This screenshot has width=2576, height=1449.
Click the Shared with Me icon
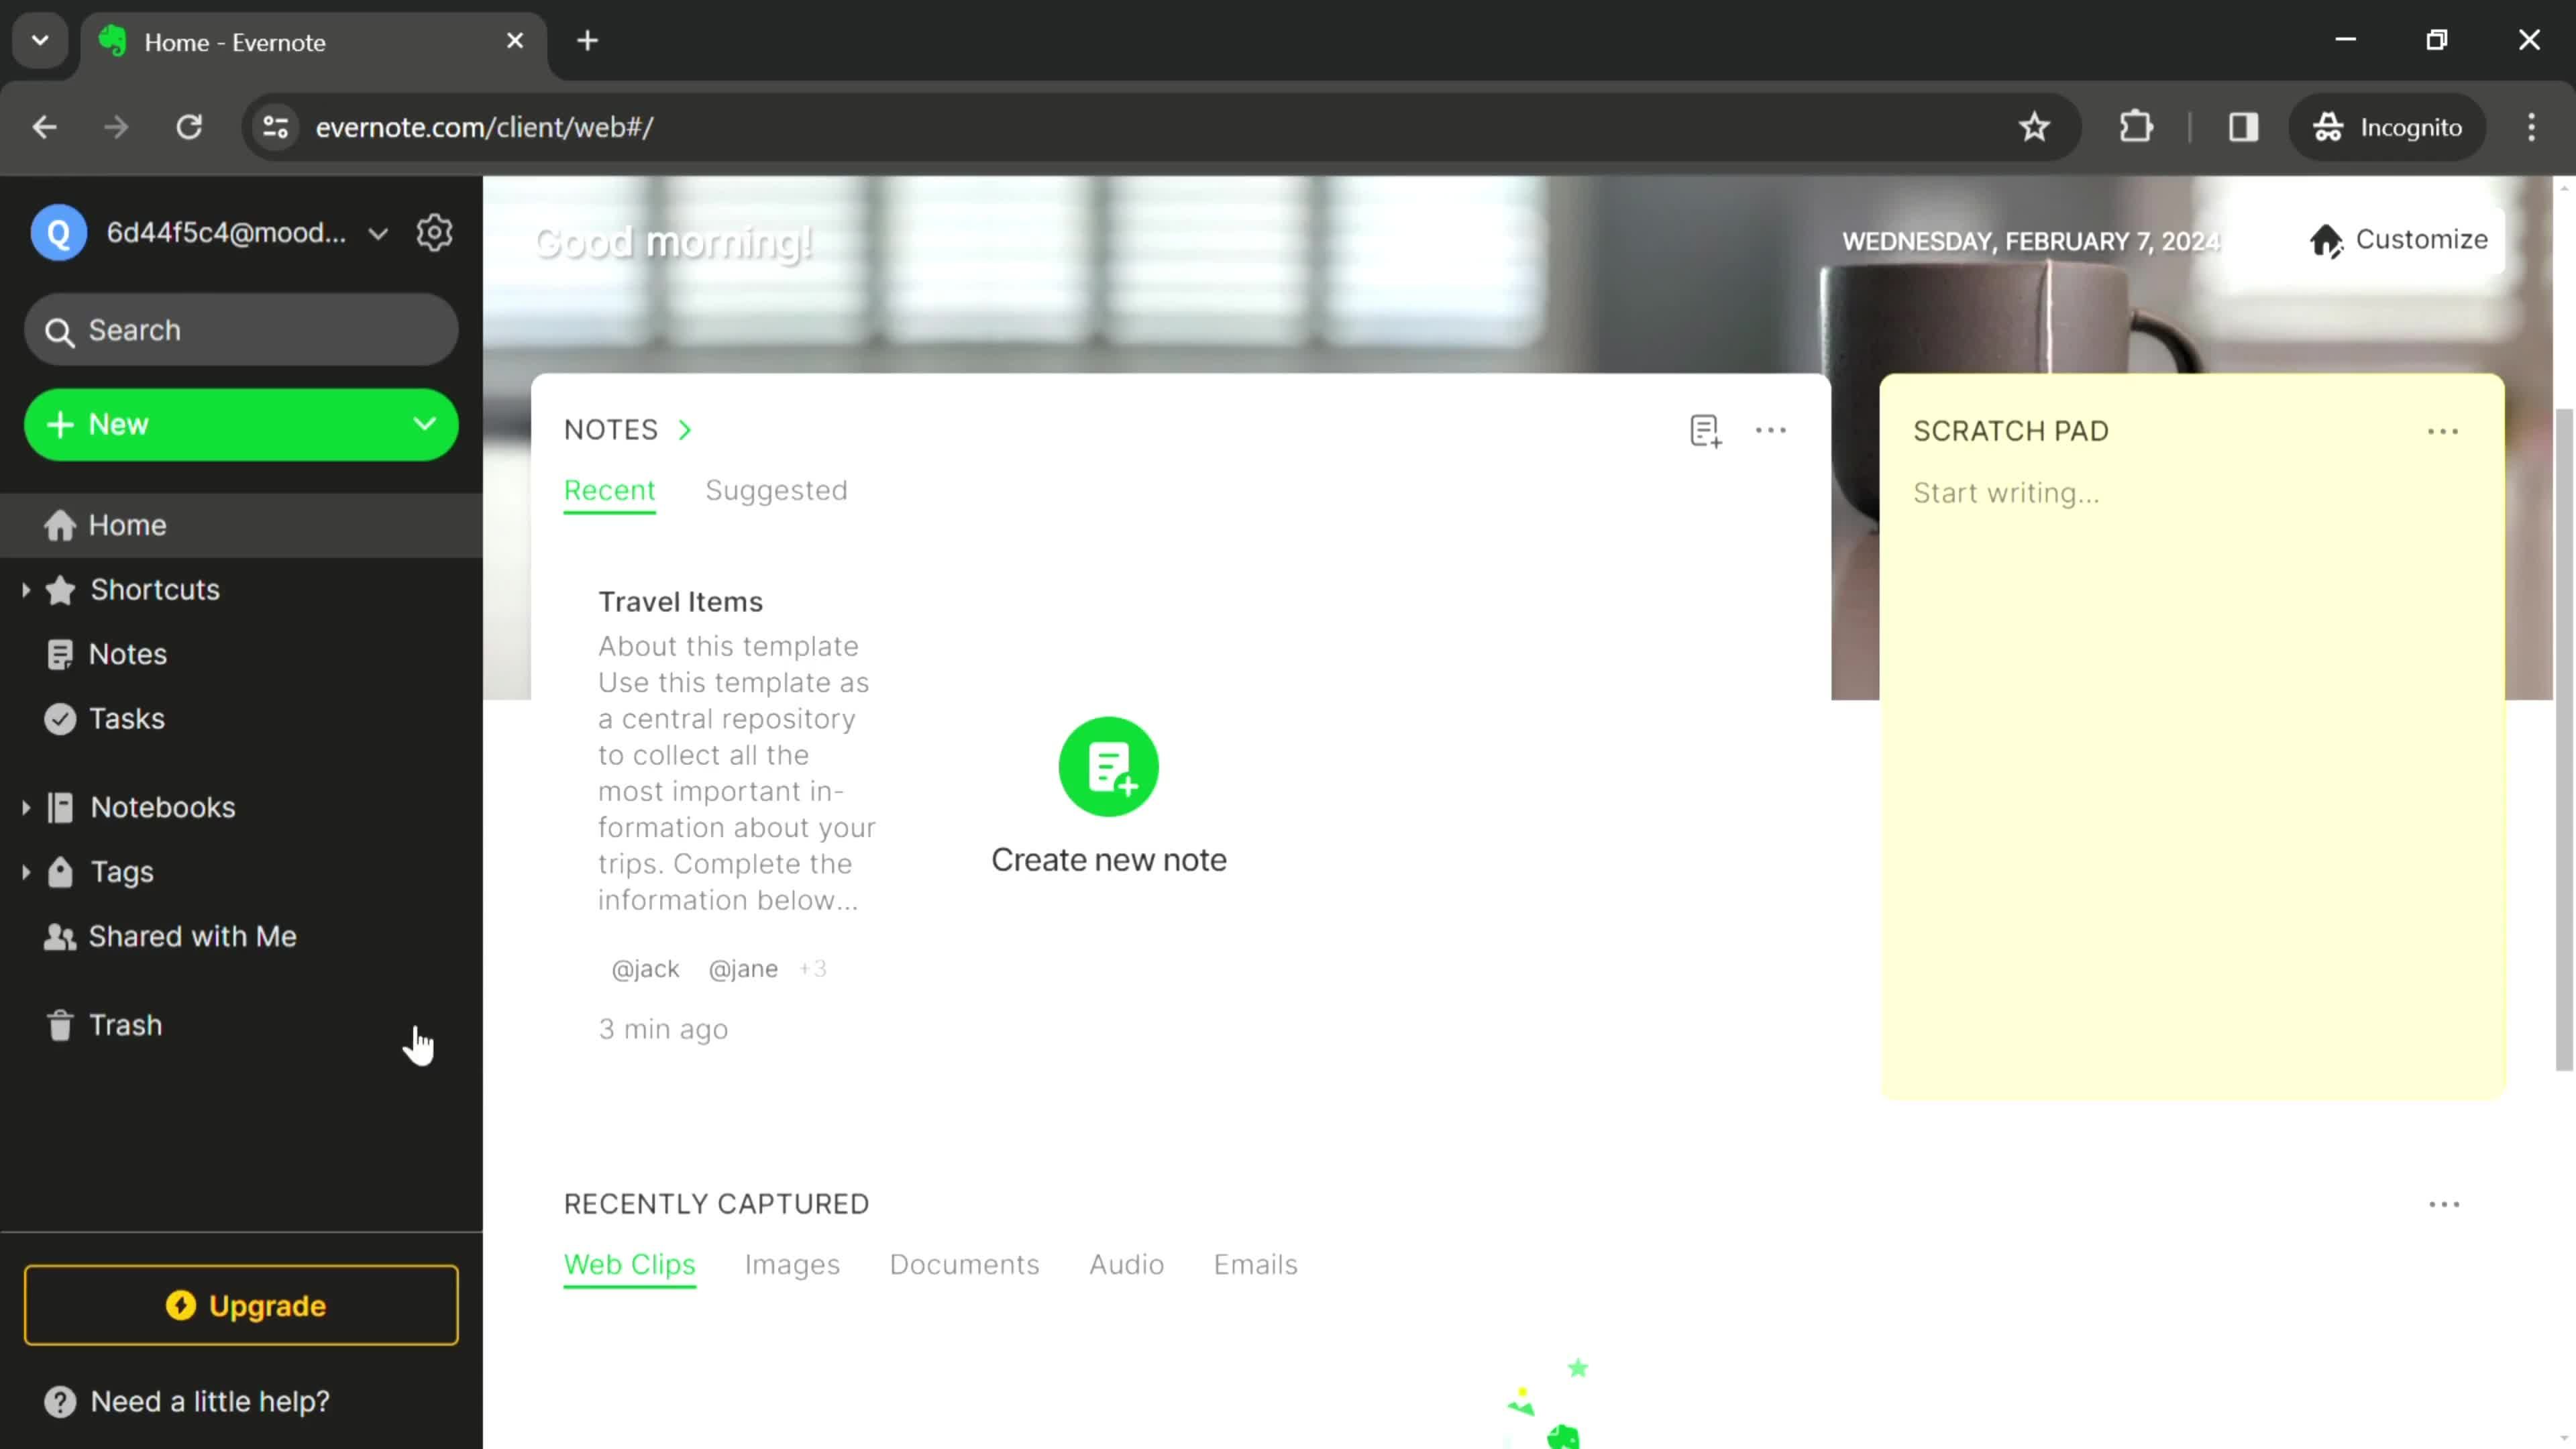[58, 936]
